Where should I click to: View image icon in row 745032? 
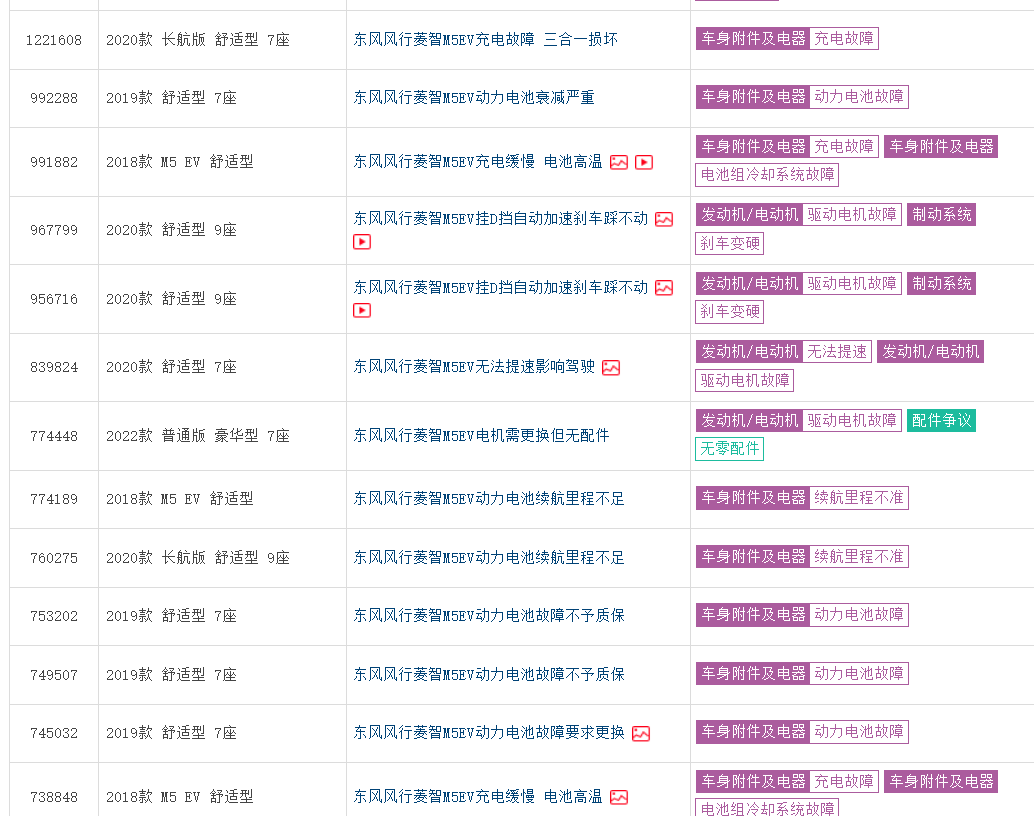pyautogui.click(x=641, y=734)
